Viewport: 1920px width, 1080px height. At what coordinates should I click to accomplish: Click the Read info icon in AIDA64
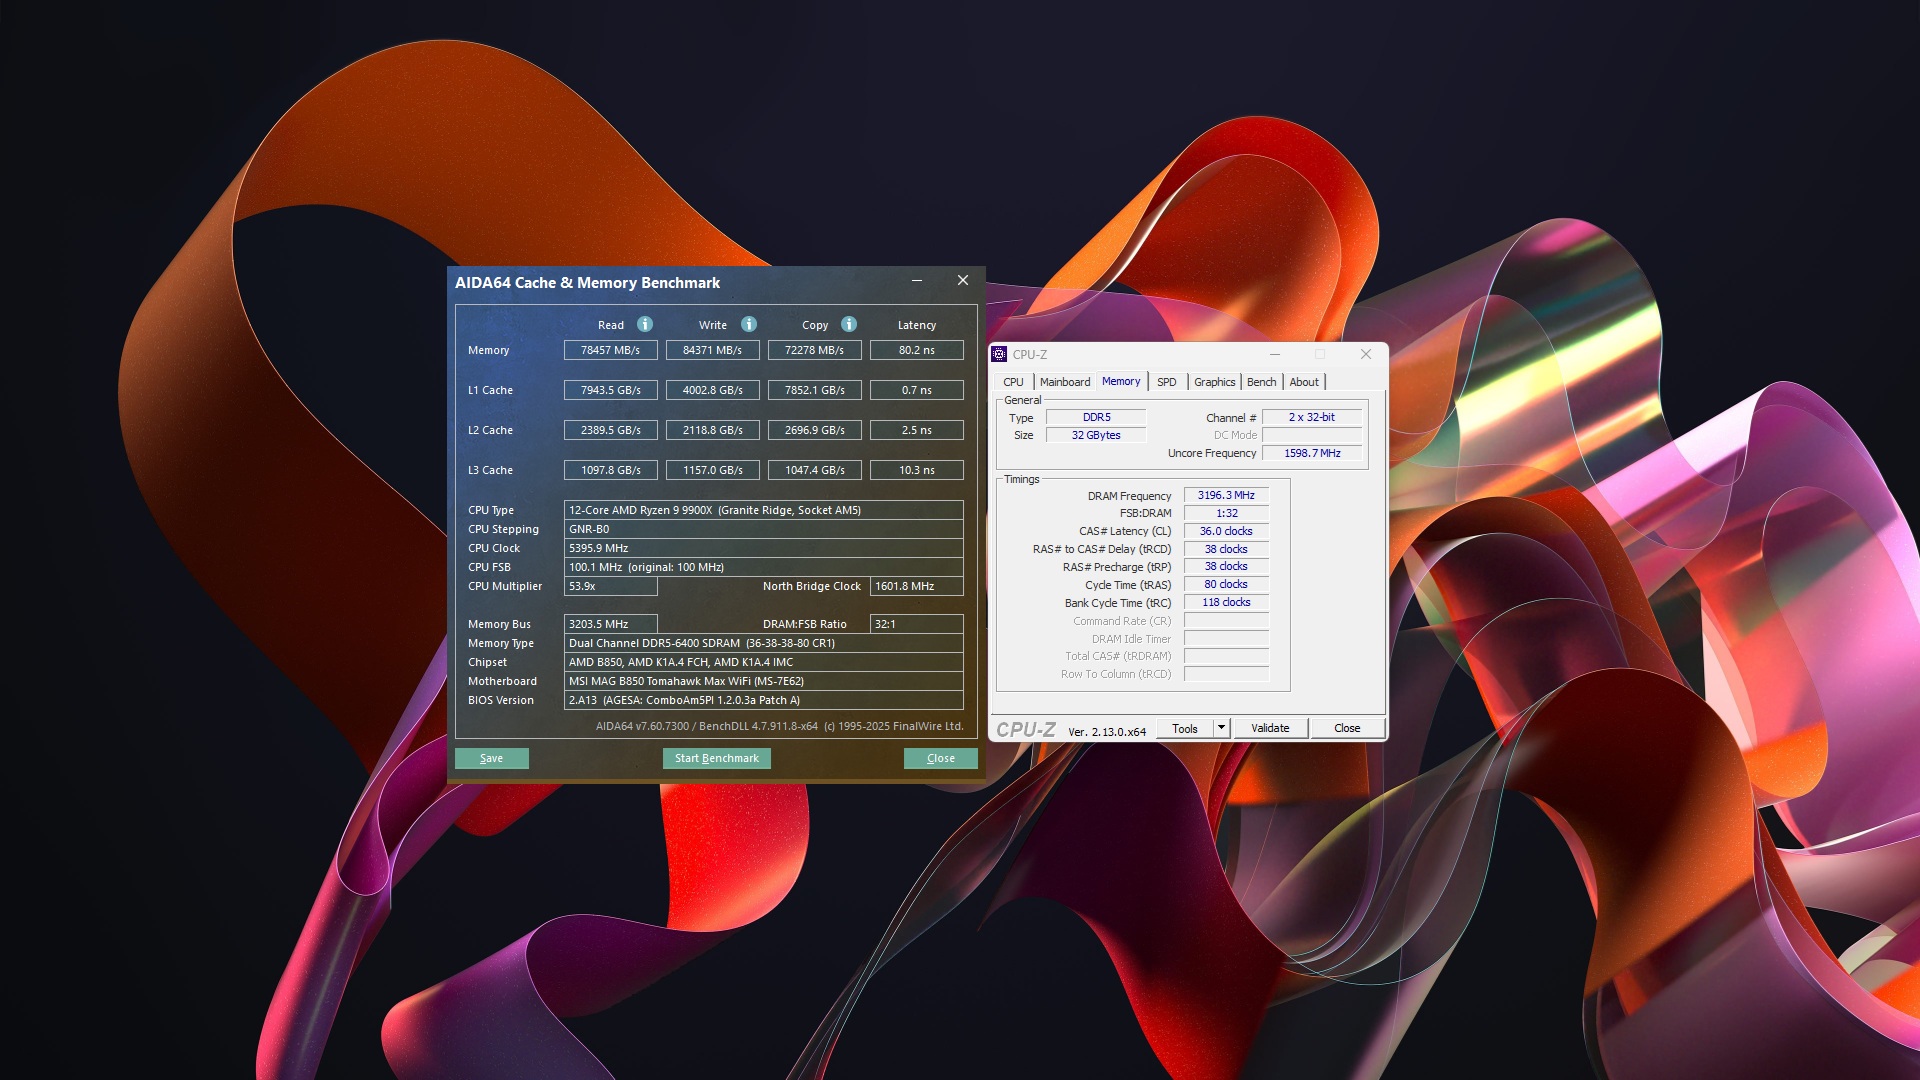(x=645, y=324)
